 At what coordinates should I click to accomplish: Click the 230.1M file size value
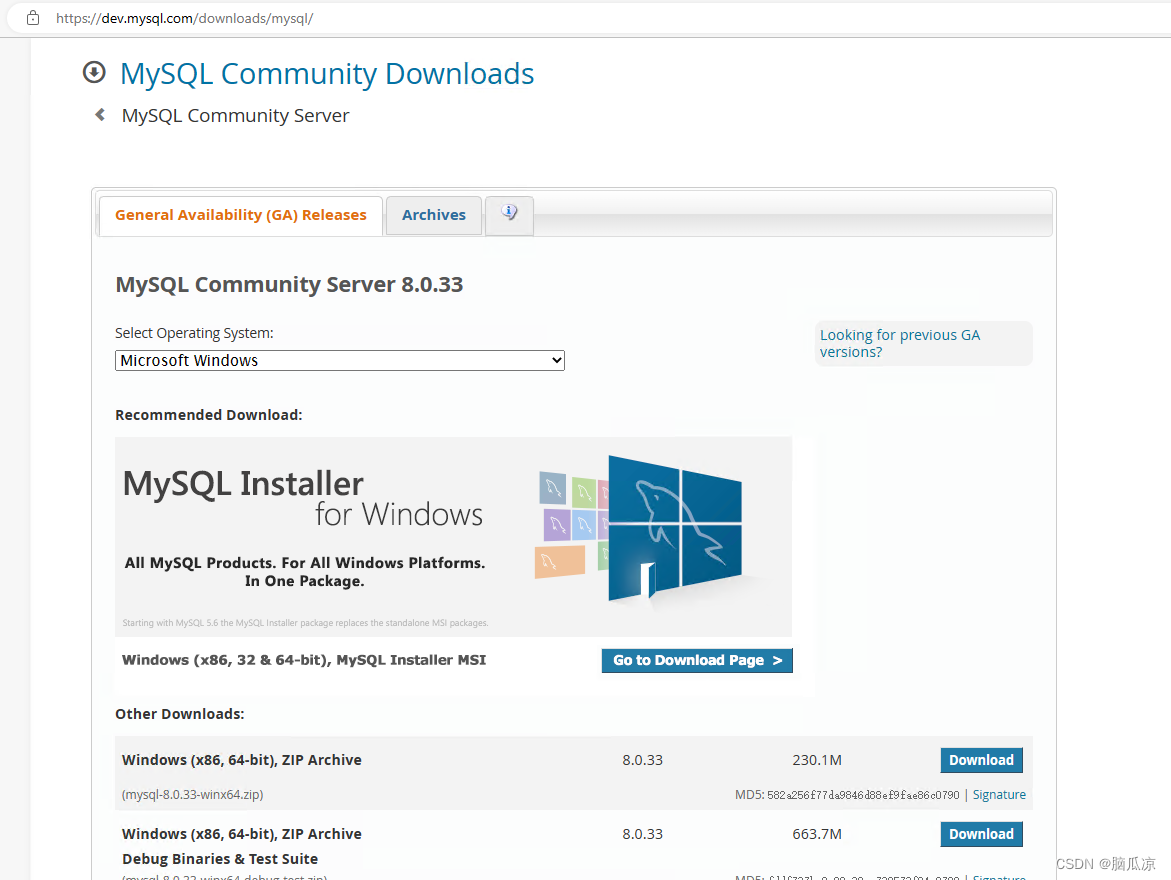click(817, 760)
